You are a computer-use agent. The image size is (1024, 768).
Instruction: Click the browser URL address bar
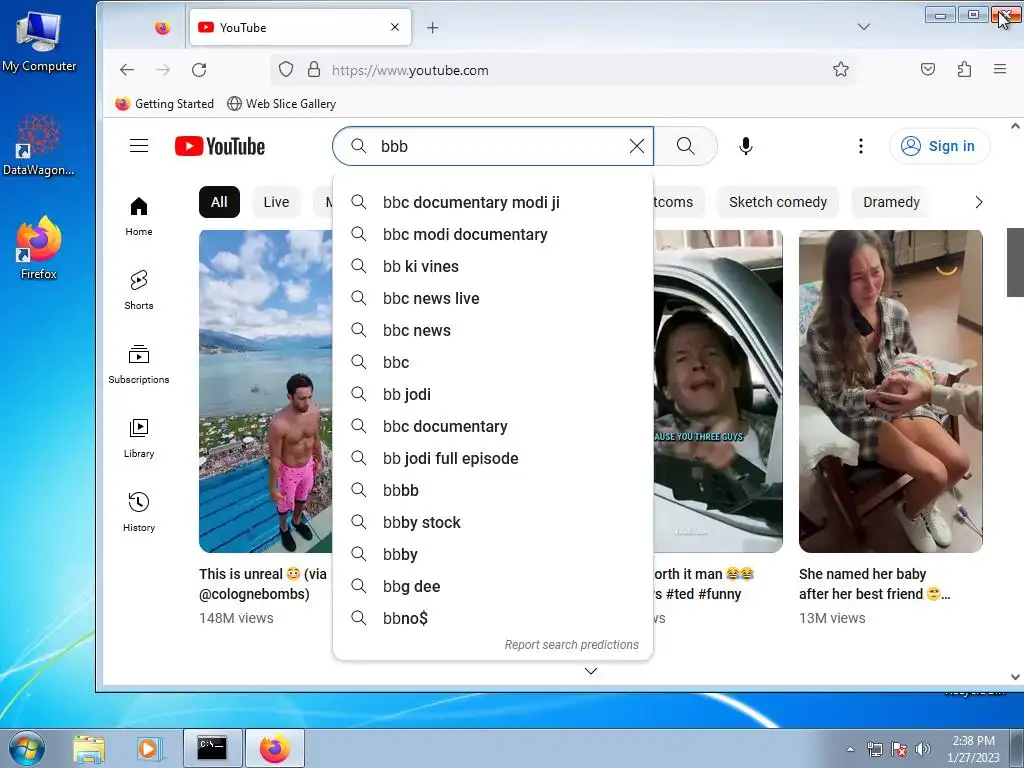pyautogui.click(x=562, y=70)
